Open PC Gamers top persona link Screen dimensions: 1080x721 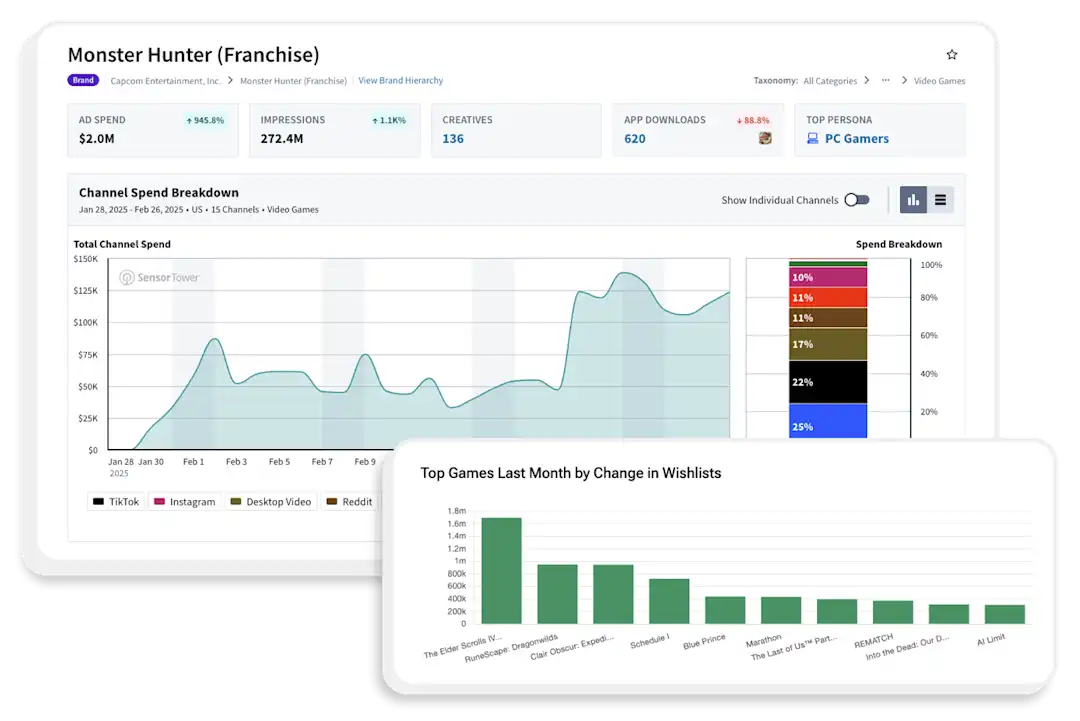pos(857,138)
